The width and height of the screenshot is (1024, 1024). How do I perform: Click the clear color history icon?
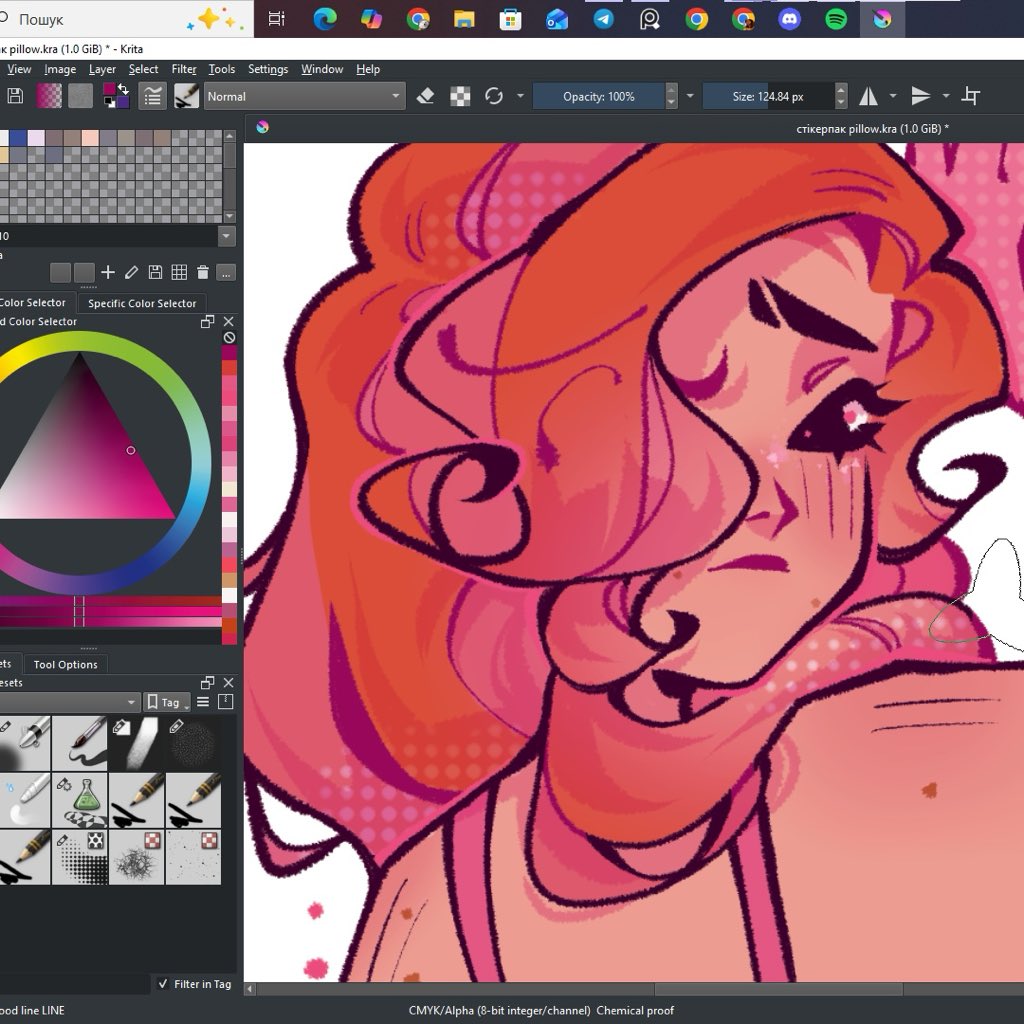point(229,338)
